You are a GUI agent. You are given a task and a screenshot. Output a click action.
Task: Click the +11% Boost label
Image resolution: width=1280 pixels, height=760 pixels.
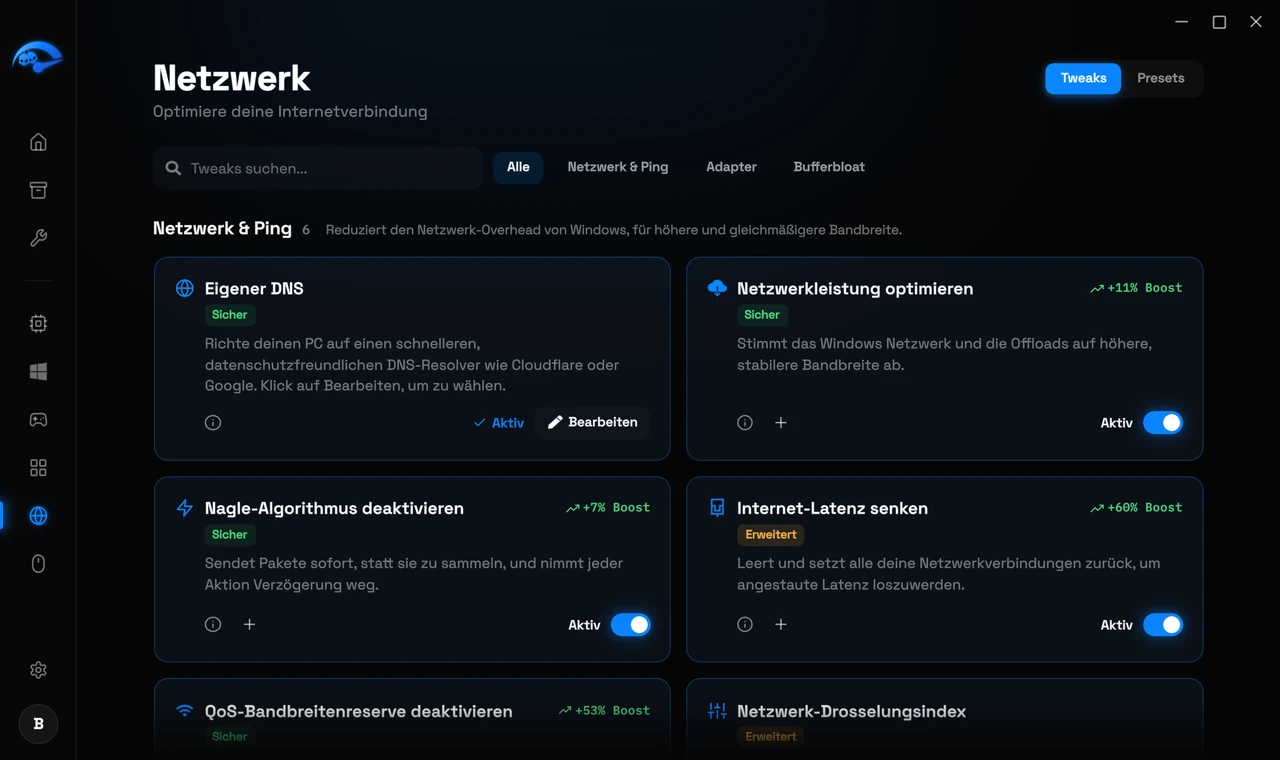1136,288
